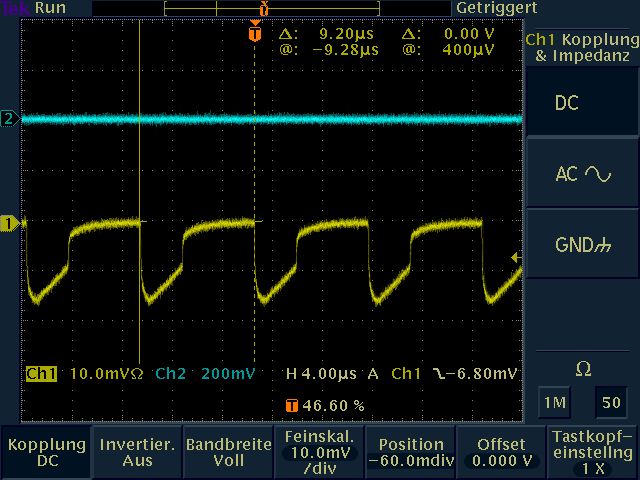The image size is (640, 480).
Task: Open Feinskal. 10.0mV/div fine scale setting
Action: pyautogui.click(x=319, y=452)
